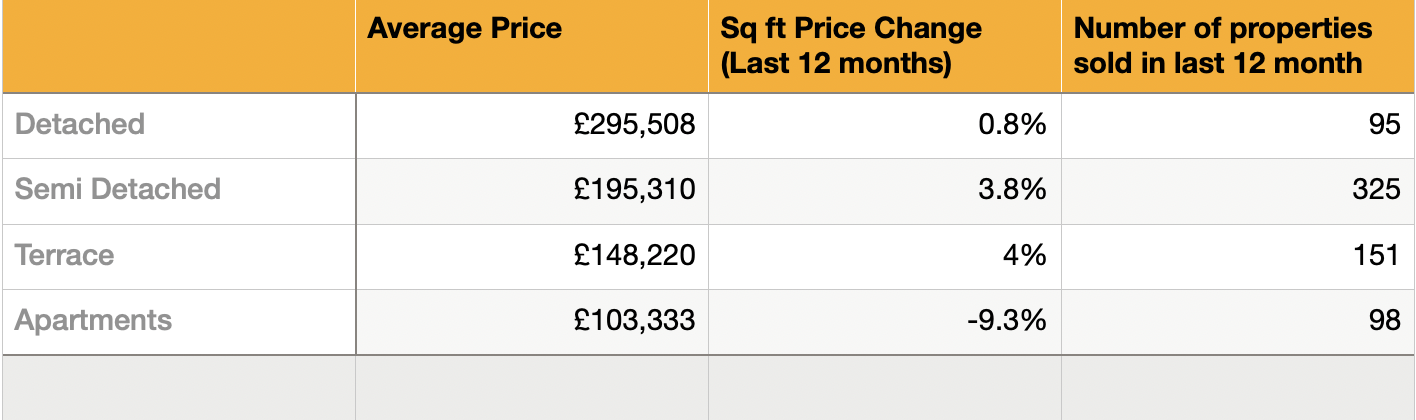Screen dimensions: 1416x420
Task: Click the 95 properties sold cell
Action: point(1385,125)
